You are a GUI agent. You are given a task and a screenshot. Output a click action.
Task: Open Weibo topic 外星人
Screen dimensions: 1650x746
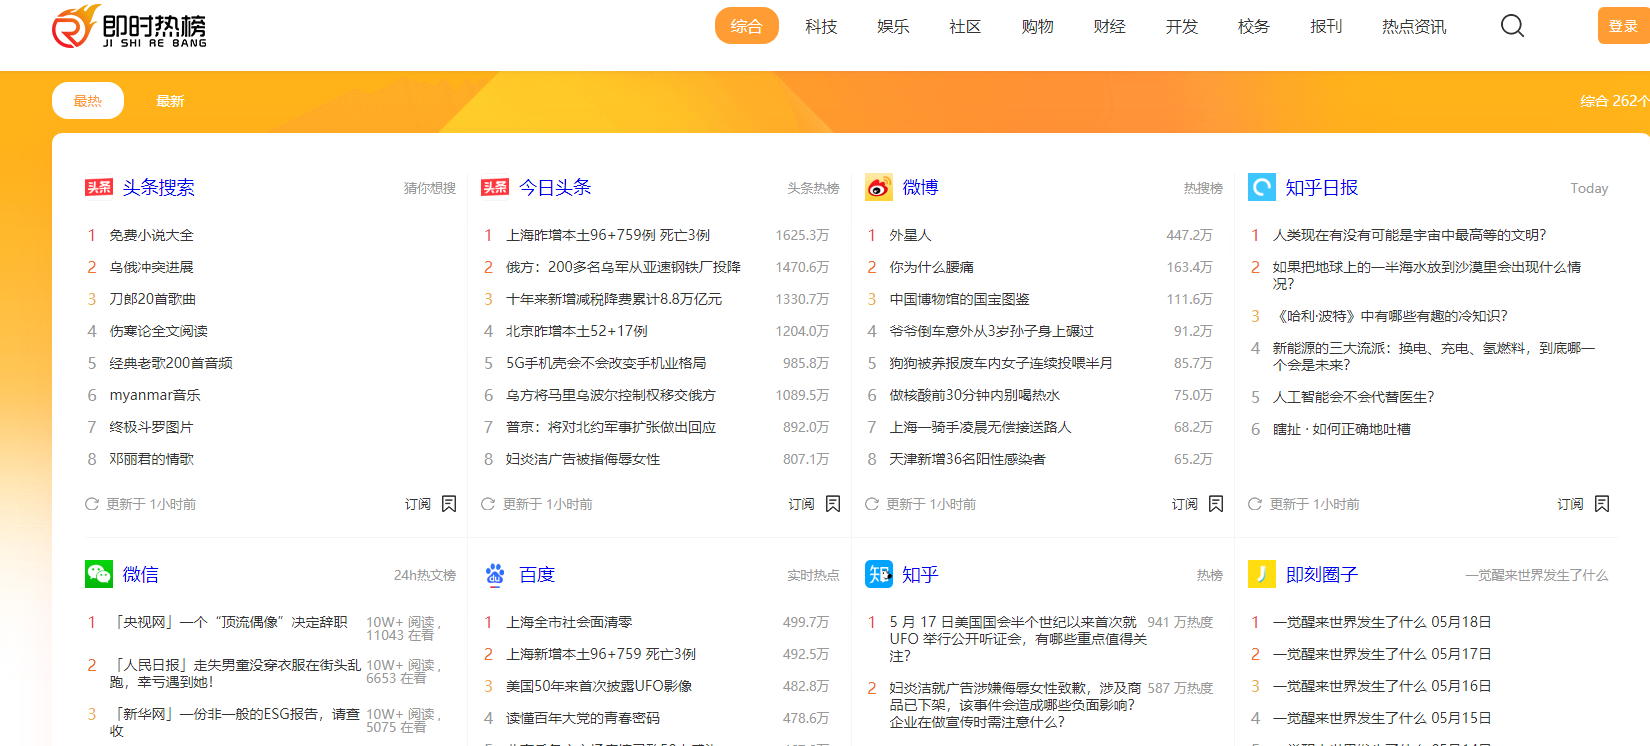[910, 235]
